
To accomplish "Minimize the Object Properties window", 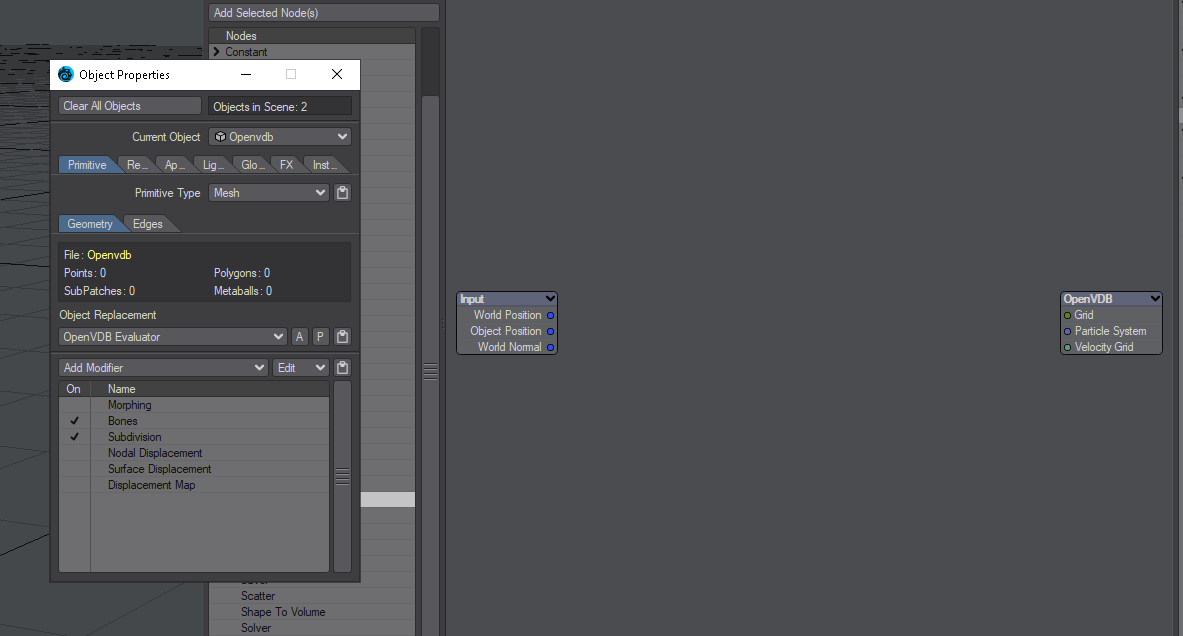I will (246, 74).
